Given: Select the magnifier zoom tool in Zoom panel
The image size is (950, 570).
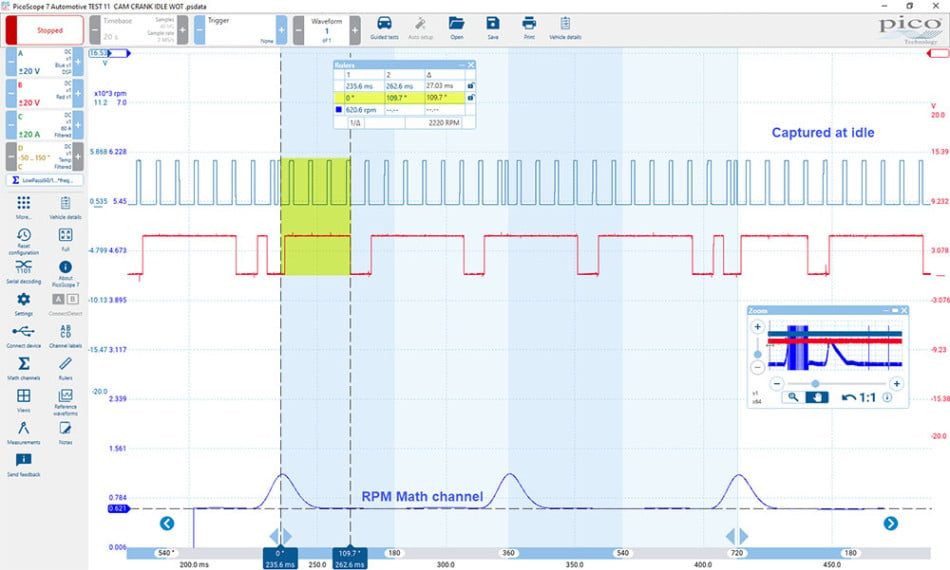Looking at the screenshot, I should 793,397.
